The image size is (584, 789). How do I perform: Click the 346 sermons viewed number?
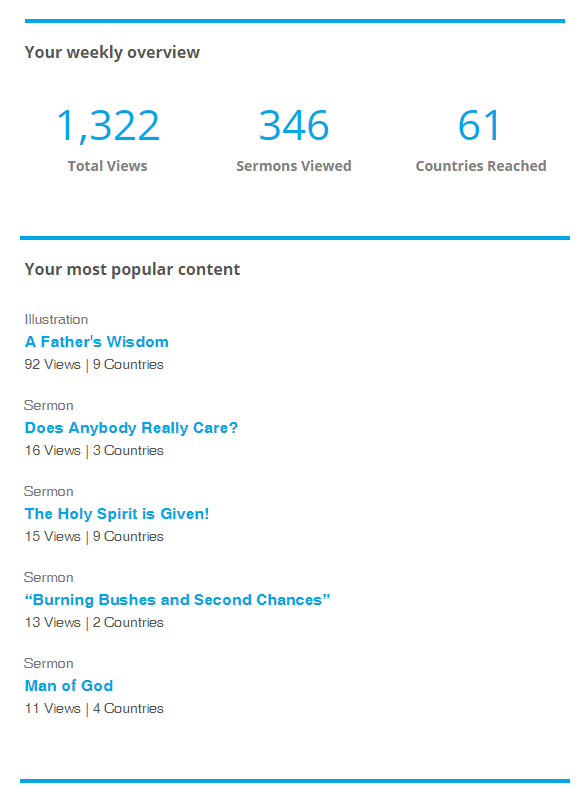click(294, 126)
